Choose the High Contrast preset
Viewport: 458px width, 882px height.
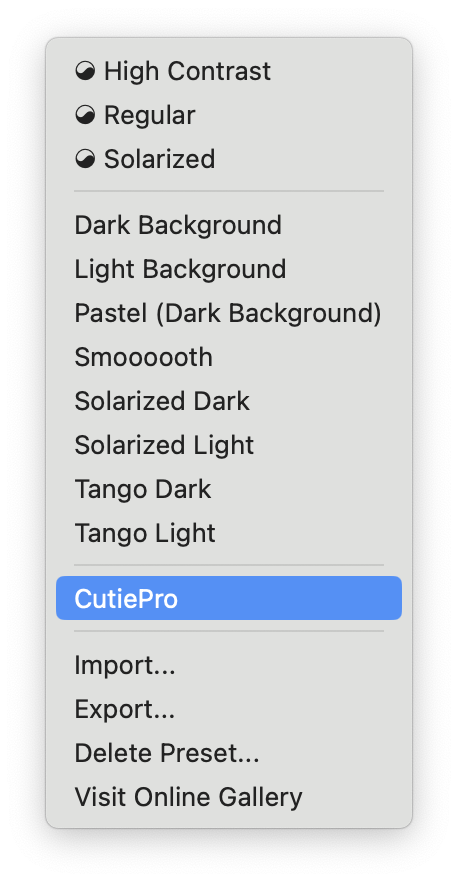229,71
